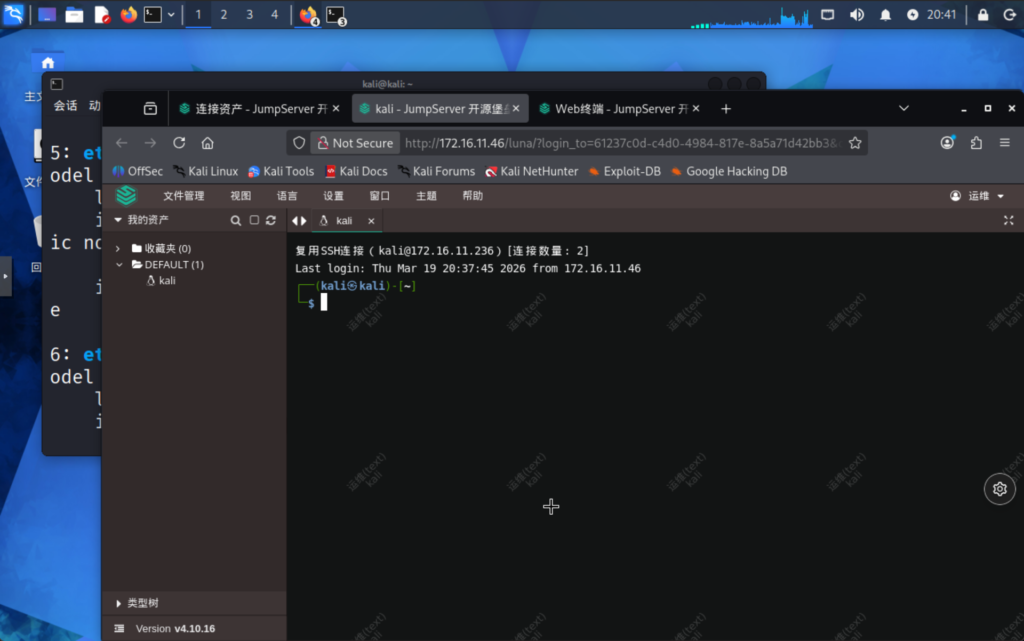This screenshot has height=641, width=1024.
Task: Open the 运维 user dropdown
Action: pos(977,196)
